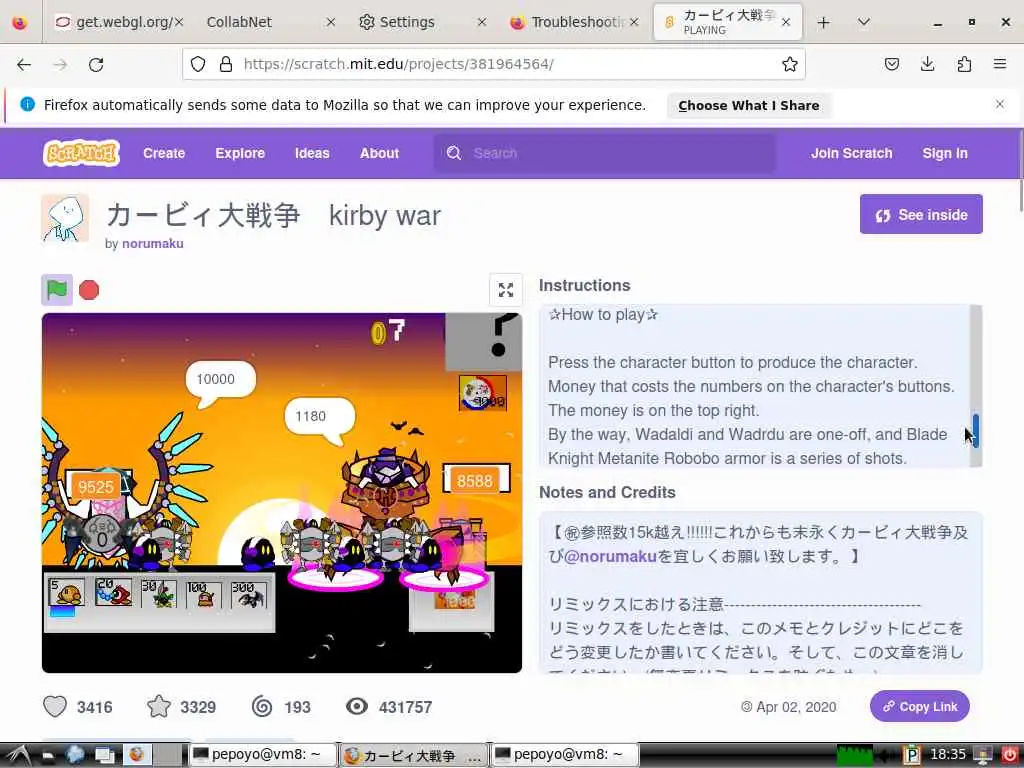
Task: Bookmark this page with the star icon
Action: pos(790,64)
